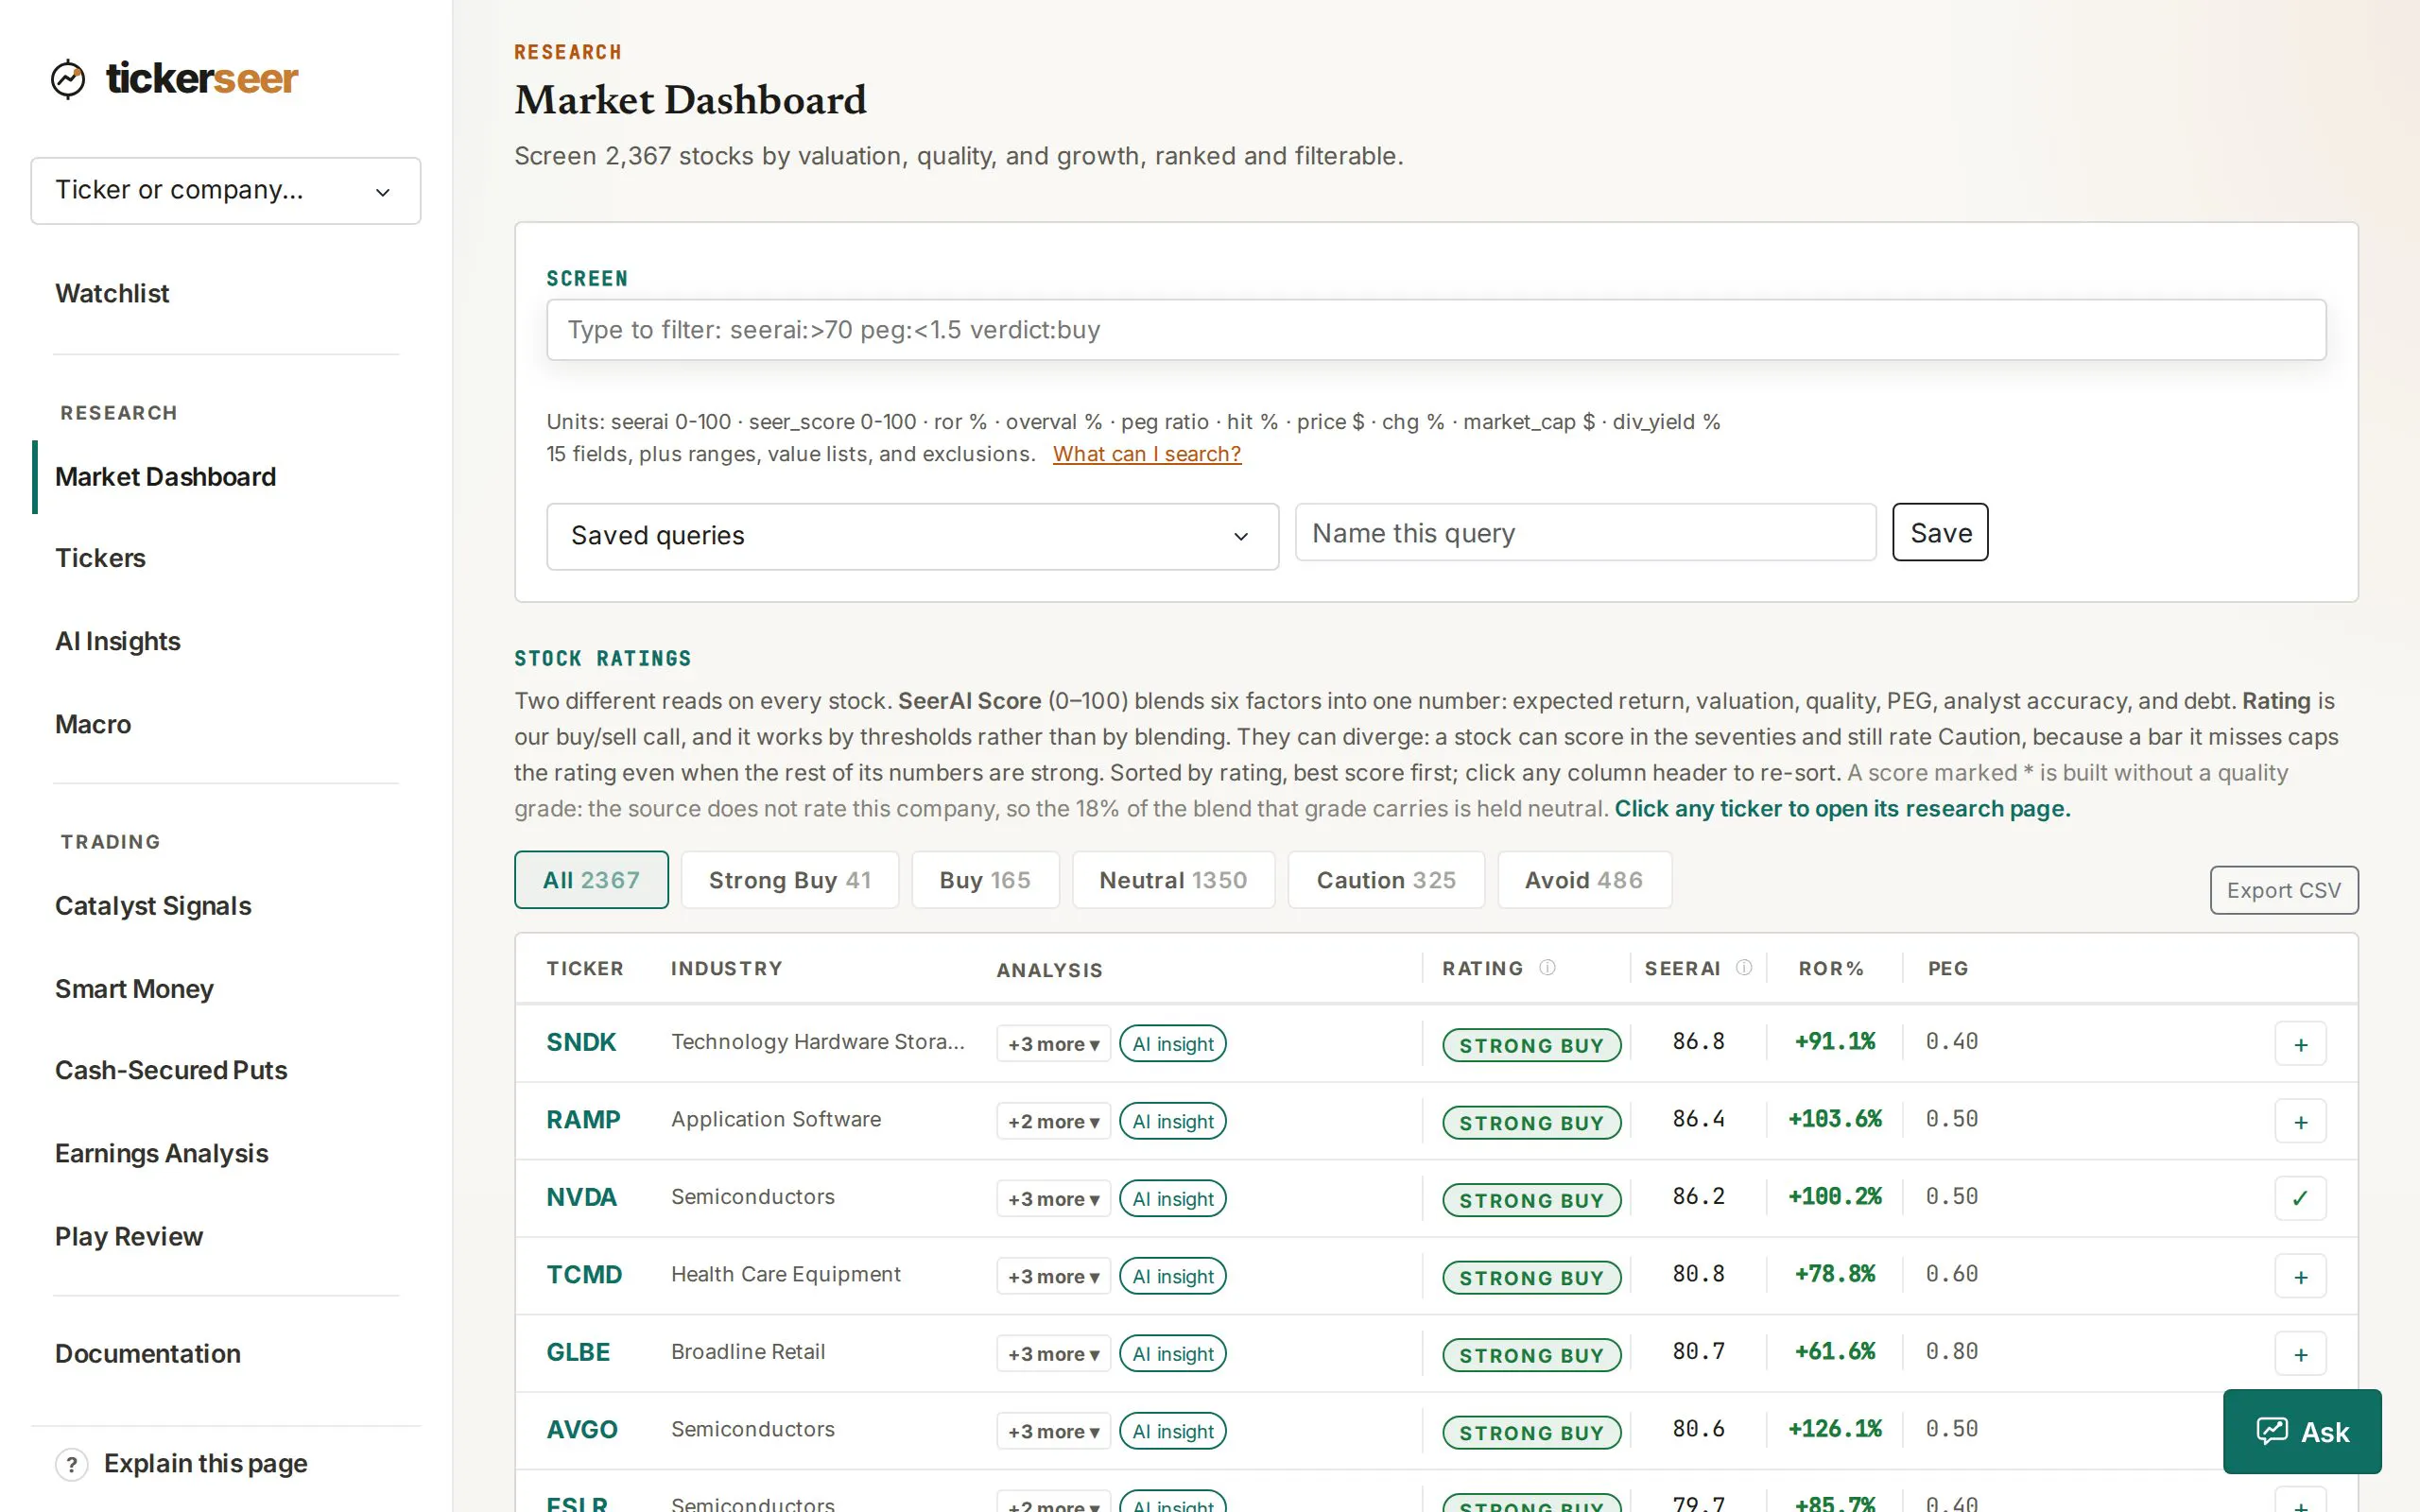Add TCMD to watchlist with plus icon
Screen dimensions: 2420x1512
point(2300,1276)
